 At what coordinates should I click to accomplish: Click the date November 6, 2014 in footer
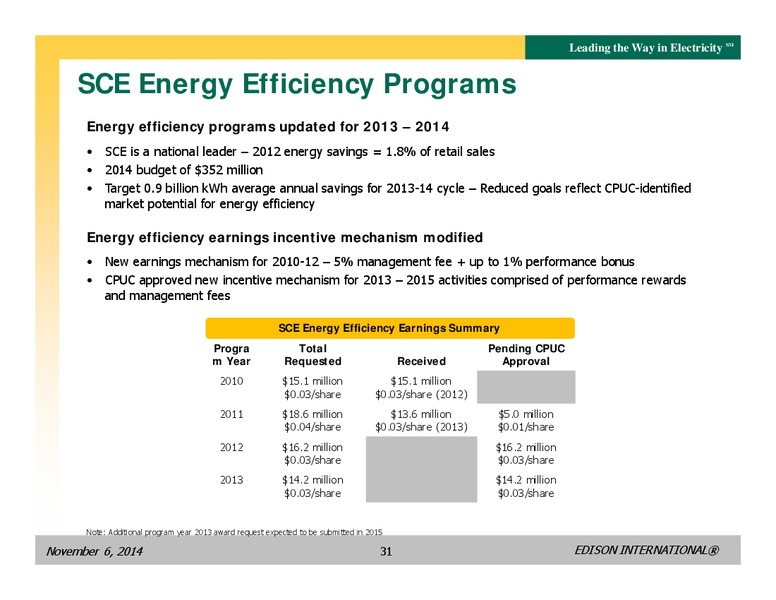[95, 551]
